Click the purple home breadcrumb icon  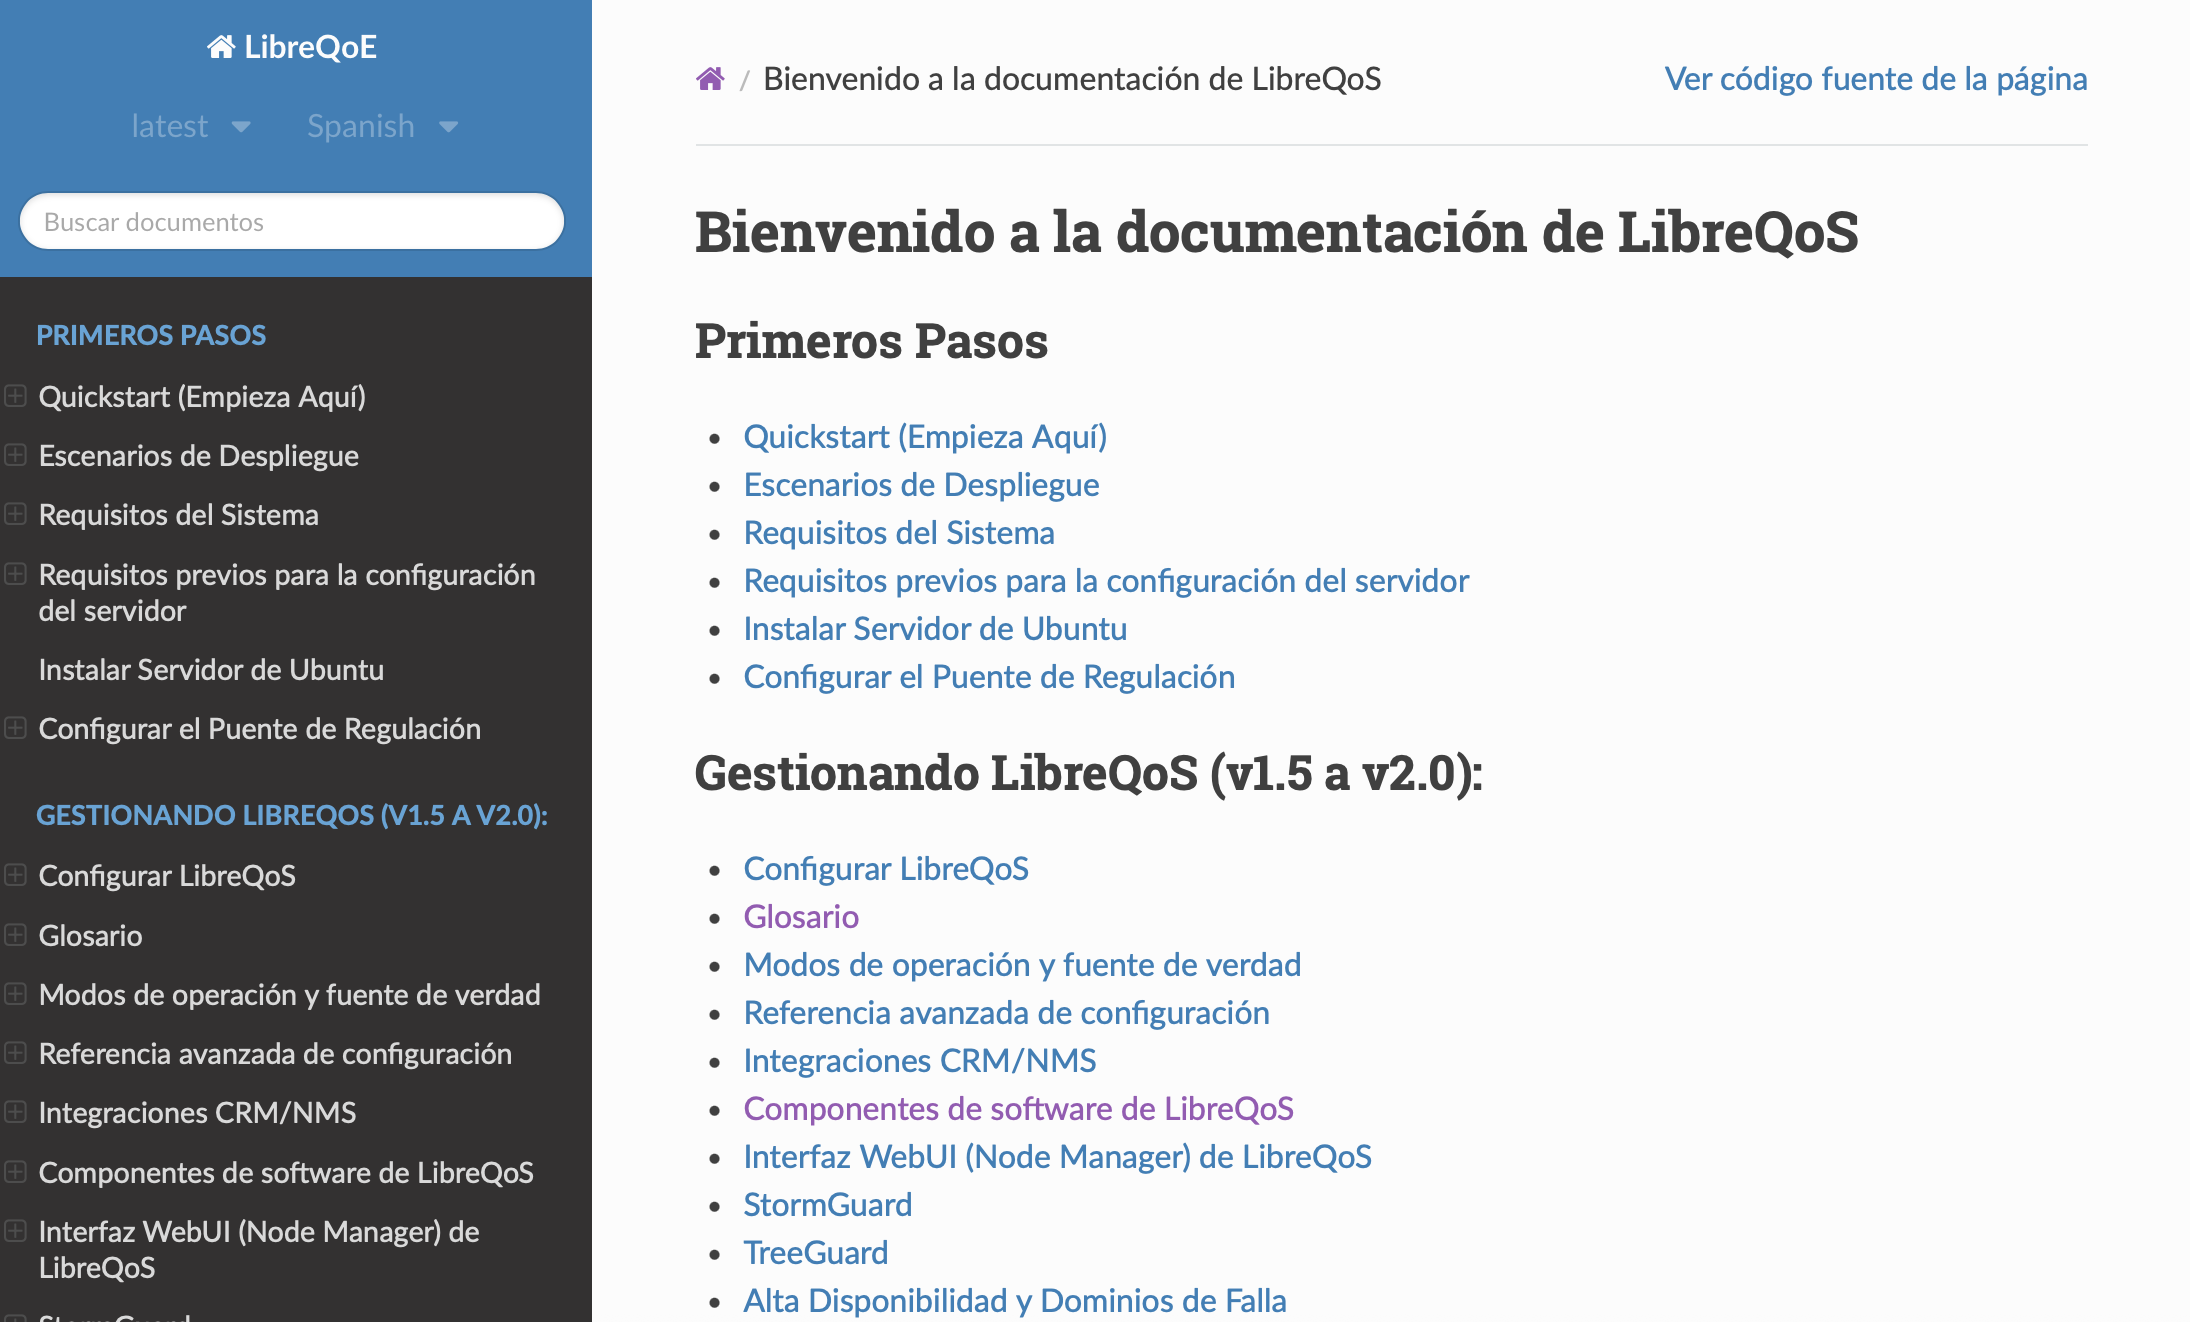[710, 79]
